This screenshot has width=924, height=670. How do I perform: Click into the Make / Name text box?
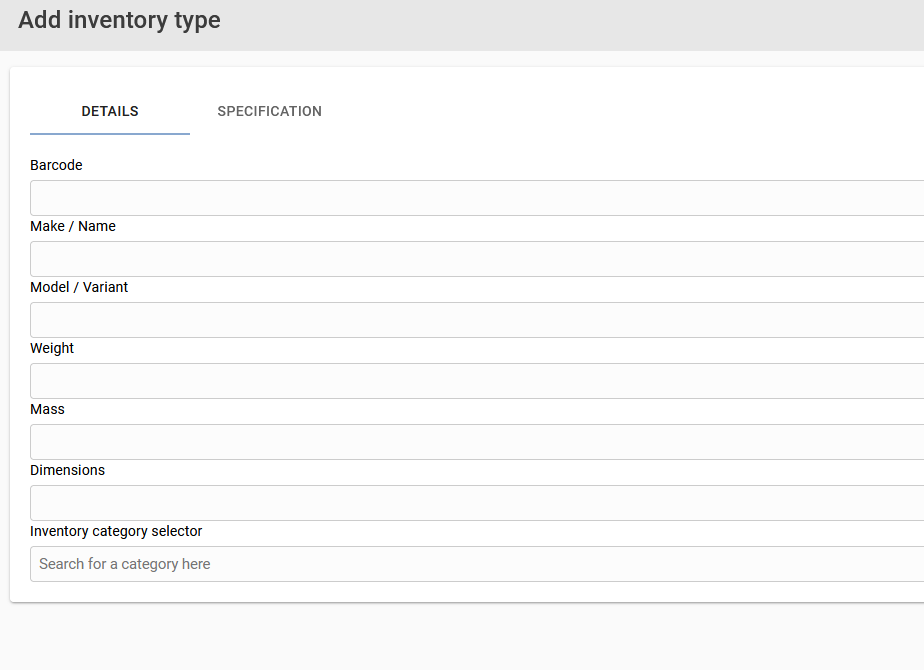click(x=477, y=259)
